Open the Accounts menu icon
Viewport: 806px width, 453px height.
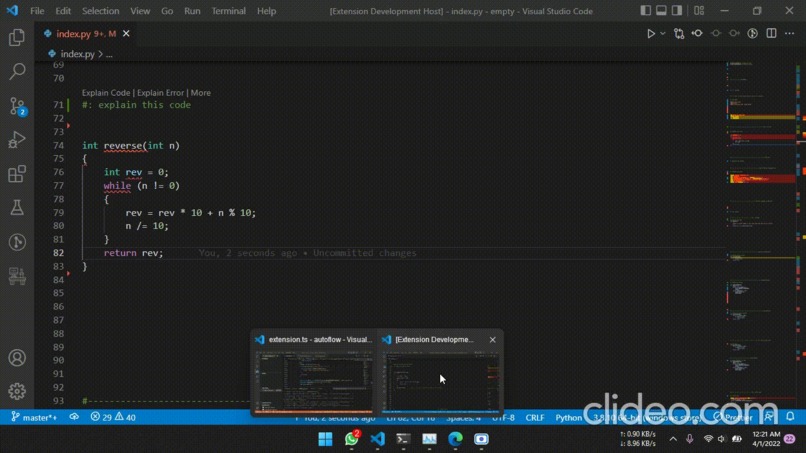pos(17,357)
